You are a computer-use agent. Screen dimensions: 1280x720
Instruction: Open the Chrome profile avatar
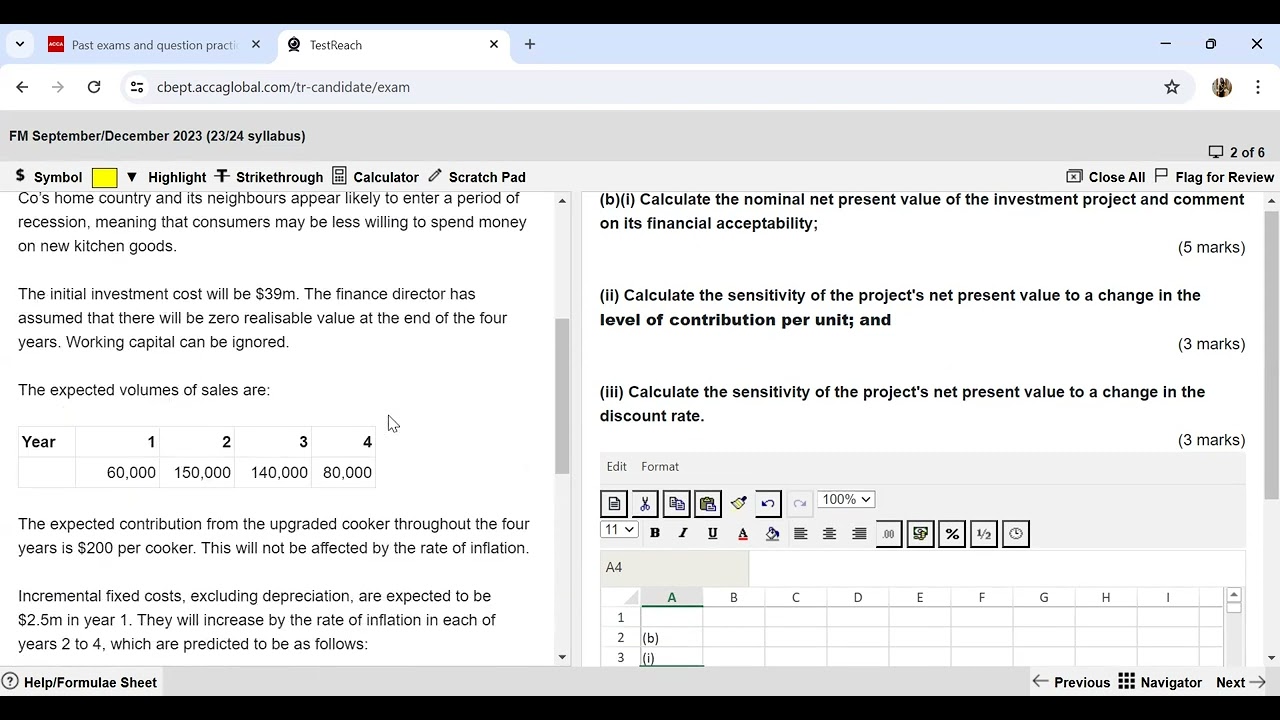[x=1222, y=87]
